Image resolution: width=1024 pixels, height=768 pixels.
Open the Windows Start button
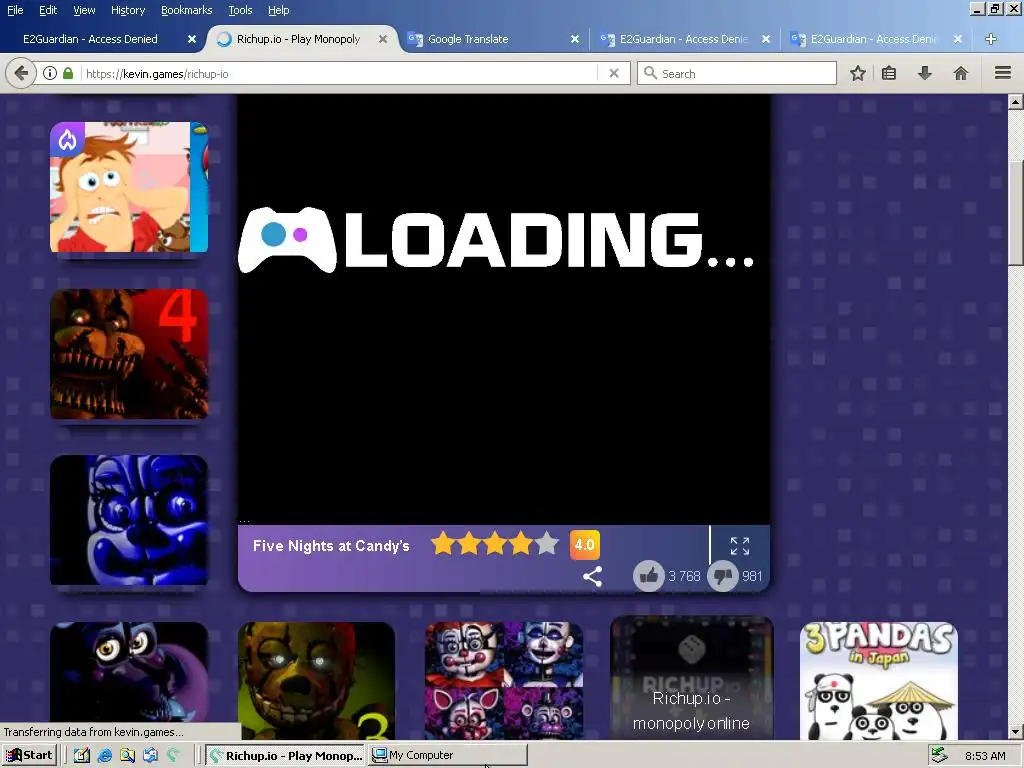(29, 756)
